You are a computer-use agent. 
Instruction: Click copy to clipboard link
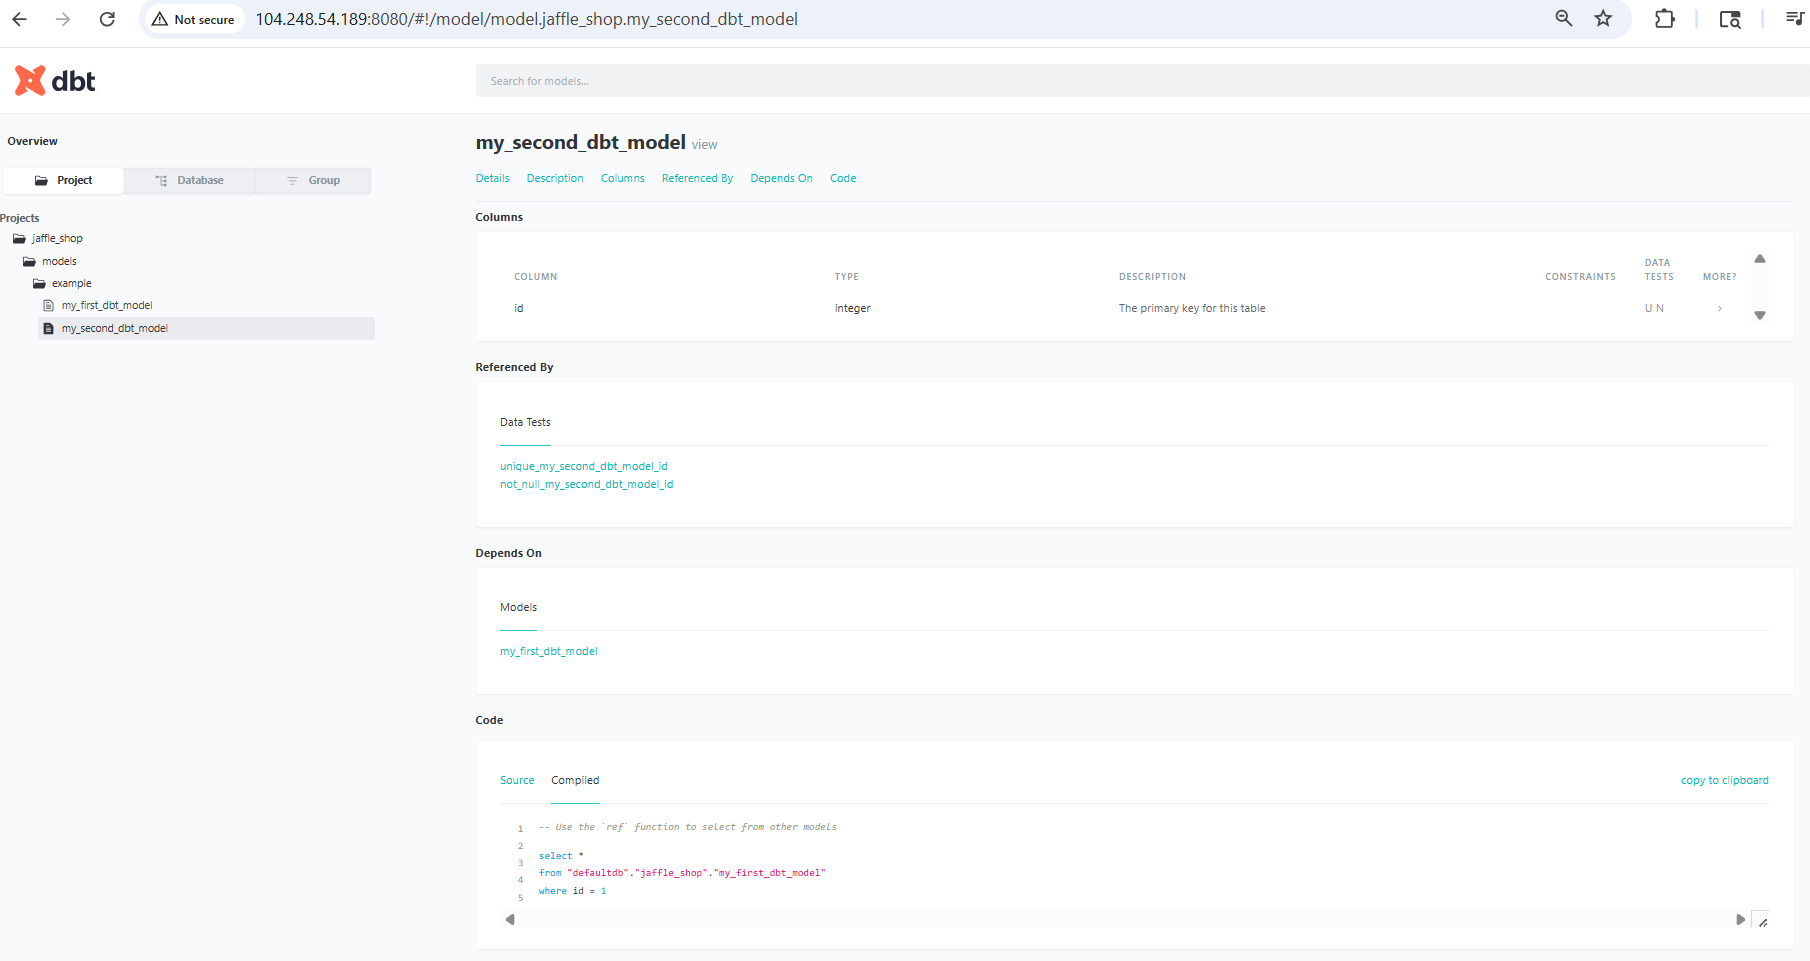pos(1724,780)
